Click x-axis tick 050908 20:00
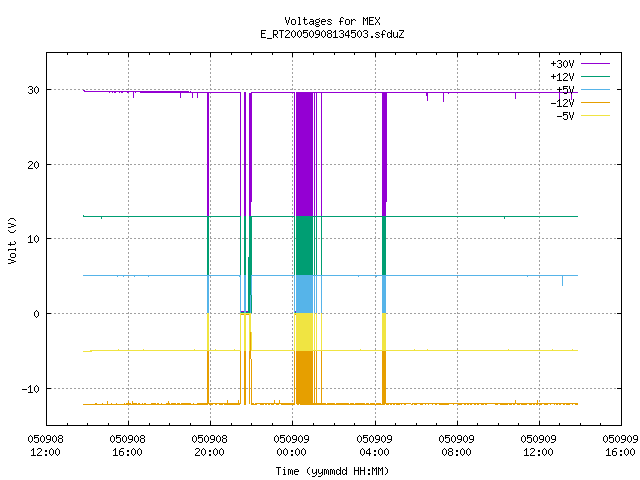This screenshot has height=480, width=640. 209,446
